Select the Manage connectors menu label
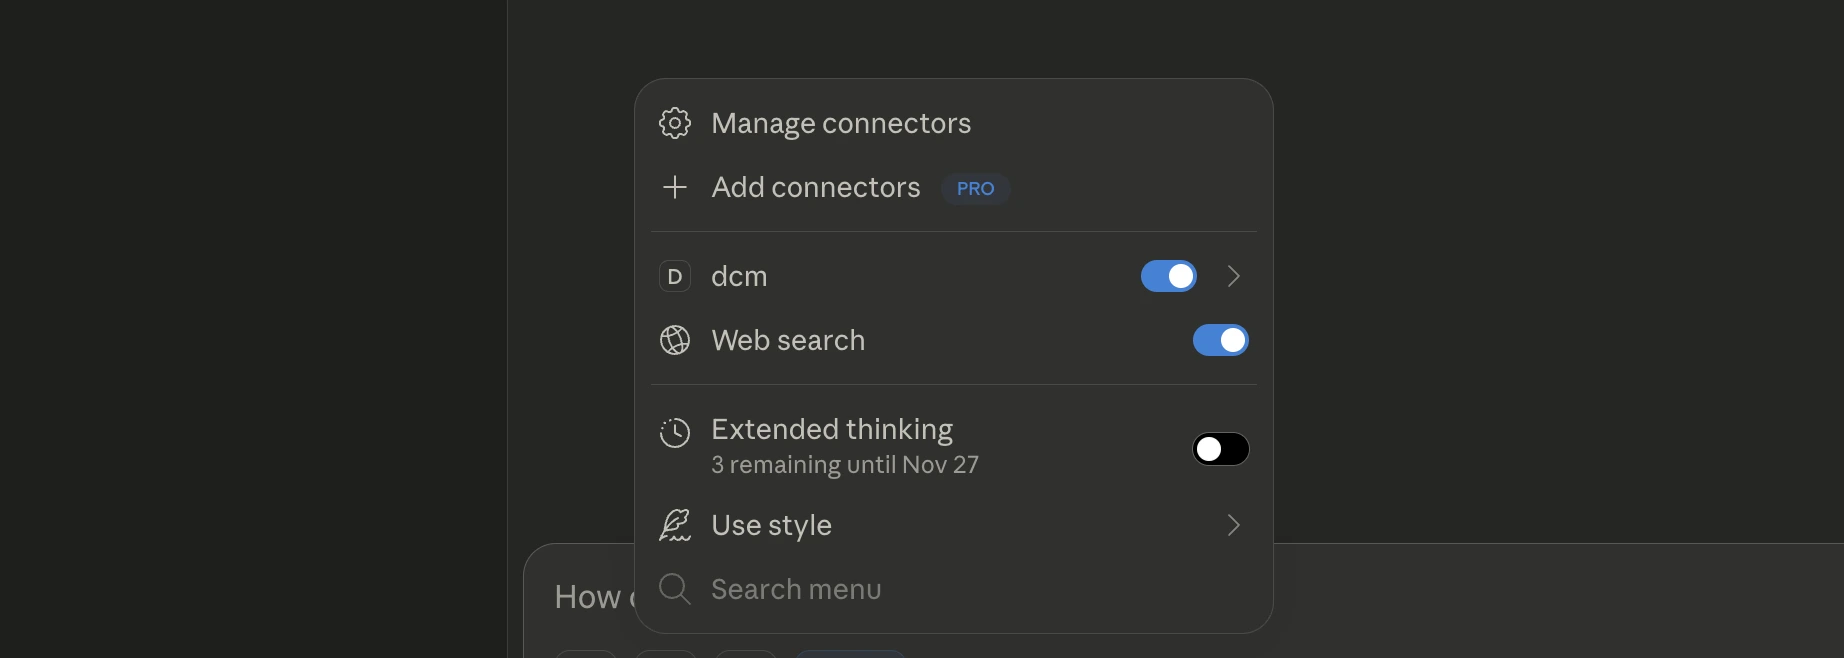This screenshot has height=658, width=1844. [x=841, y=123]
